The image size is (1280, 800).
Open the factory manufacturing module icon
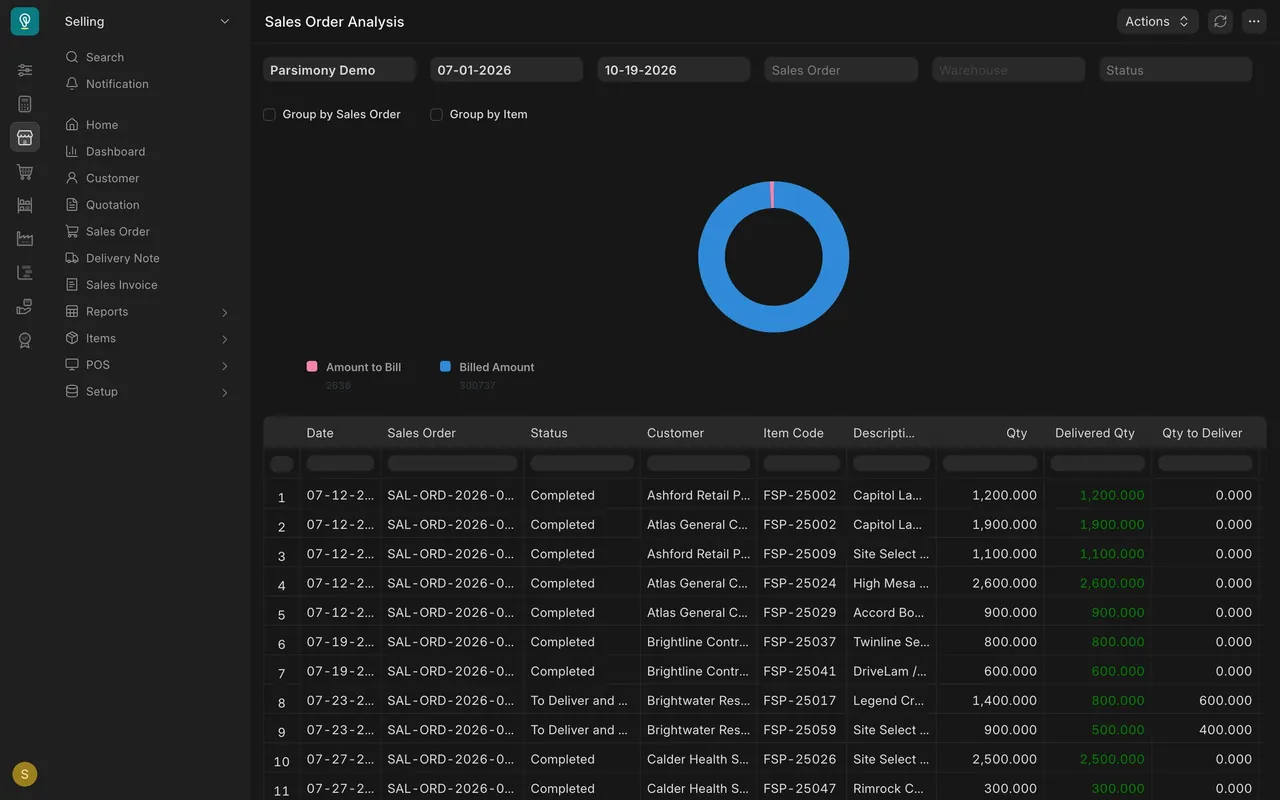click(x=25, y=239)
